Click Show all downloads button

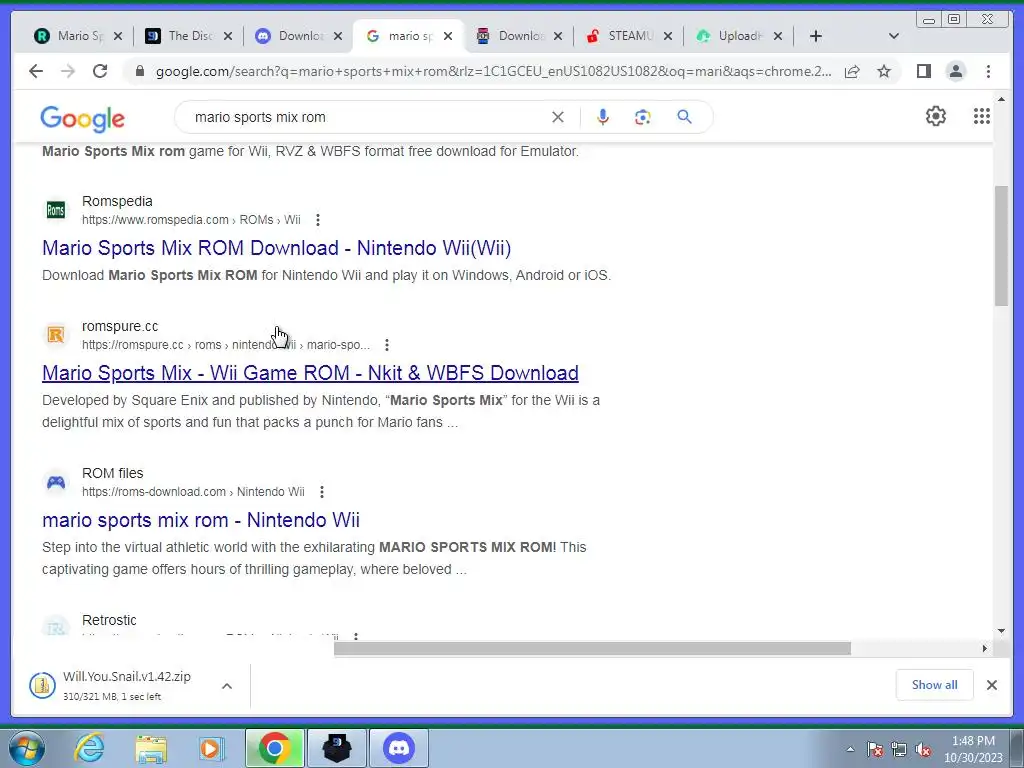(935, 684)
